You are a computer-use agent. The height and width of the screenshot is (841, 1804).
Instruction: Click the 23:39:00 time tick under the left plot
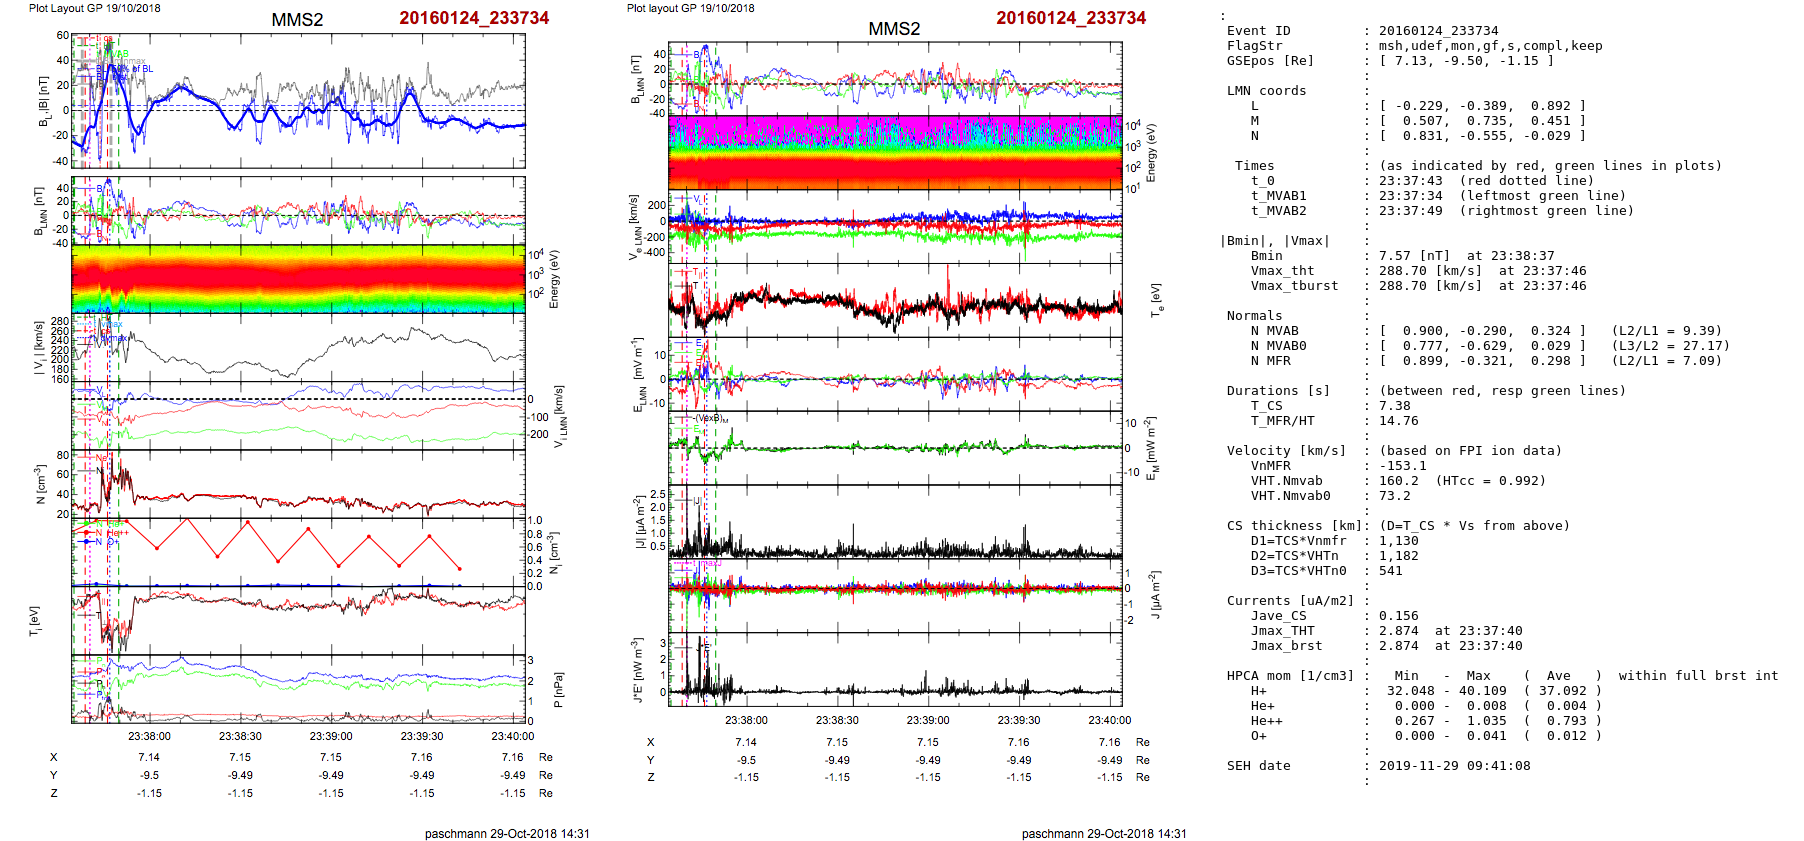coord(331,736)
